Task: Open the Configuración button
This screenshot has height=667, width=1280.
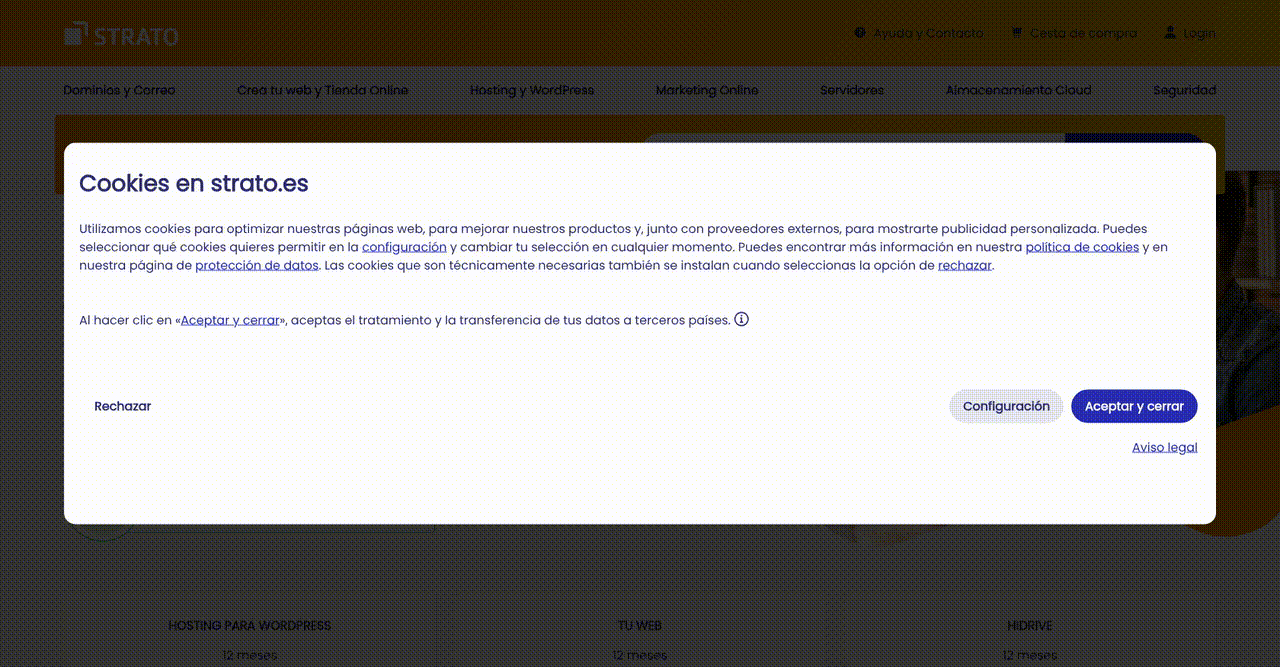Action: (x=1006, y=406)
